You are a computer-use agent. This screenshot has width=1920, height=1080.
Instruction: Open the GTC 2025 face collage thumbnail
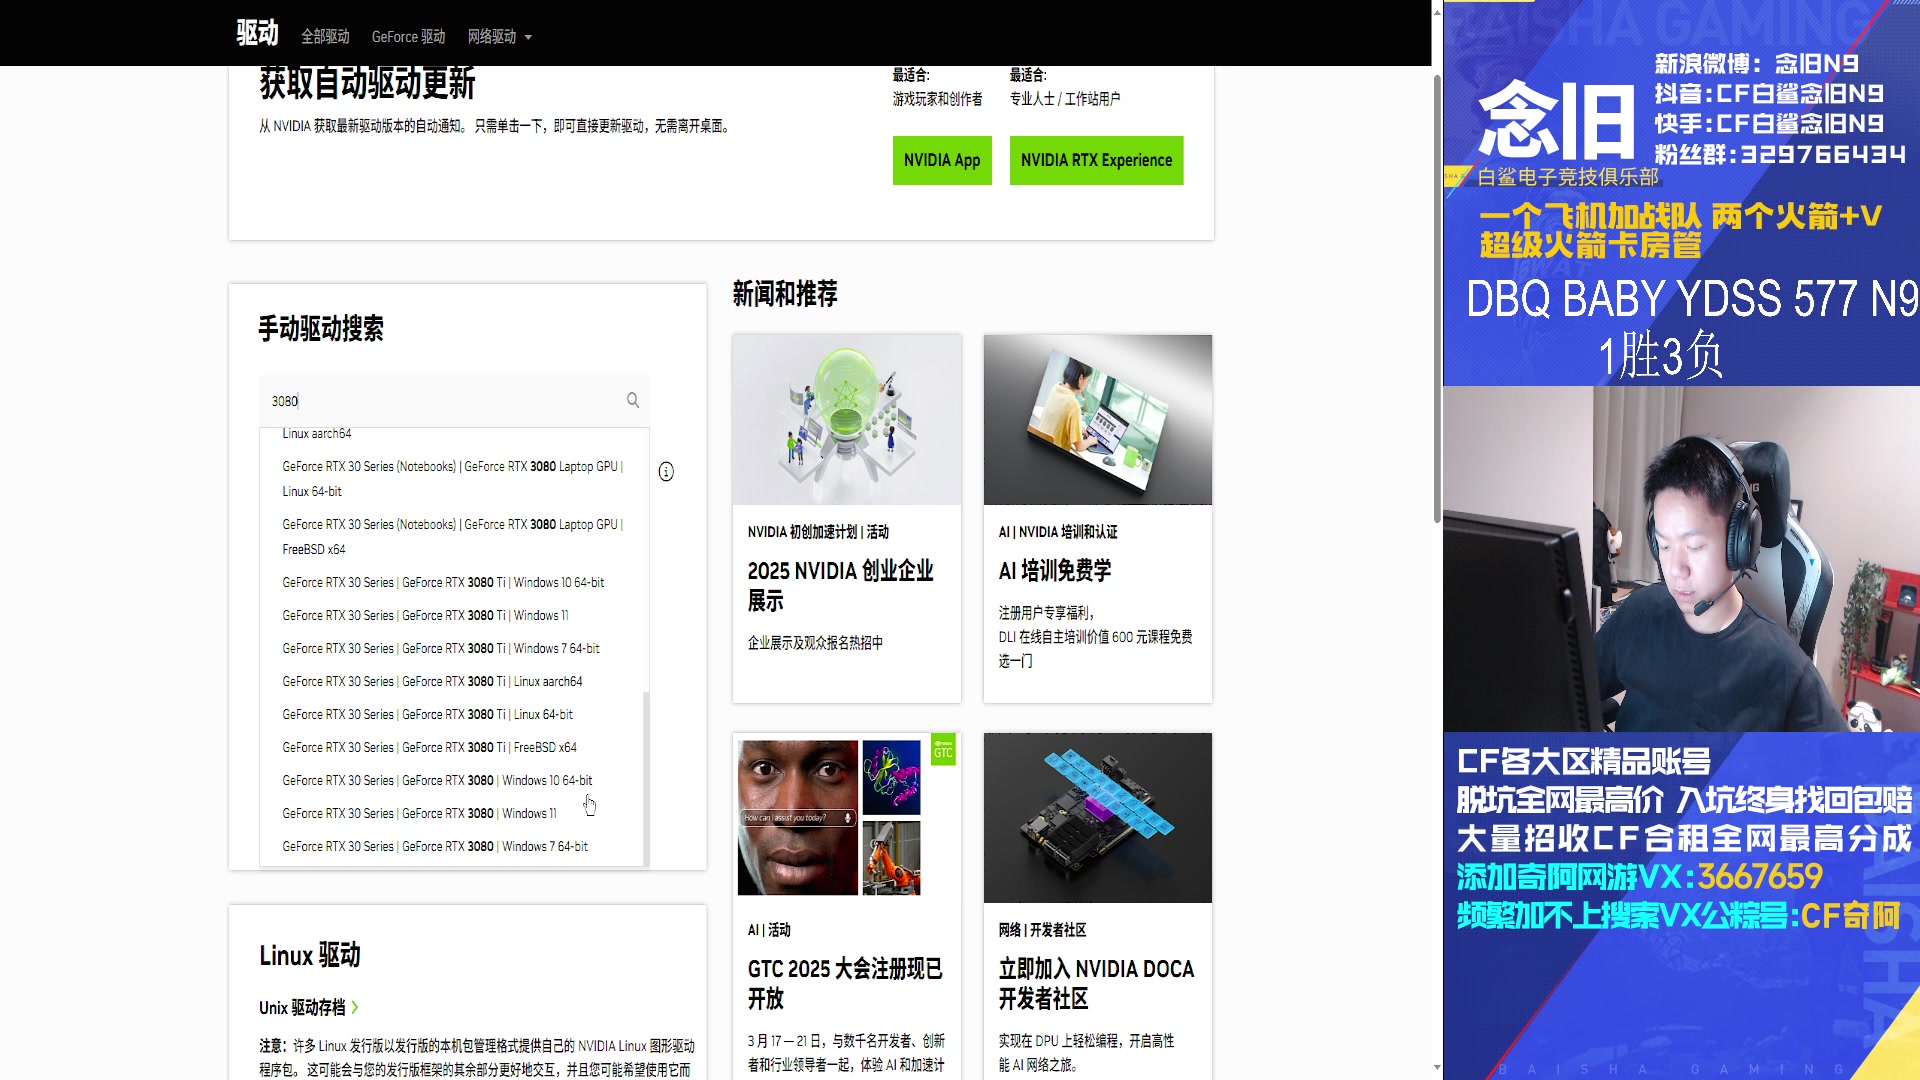tap(847, 818)
